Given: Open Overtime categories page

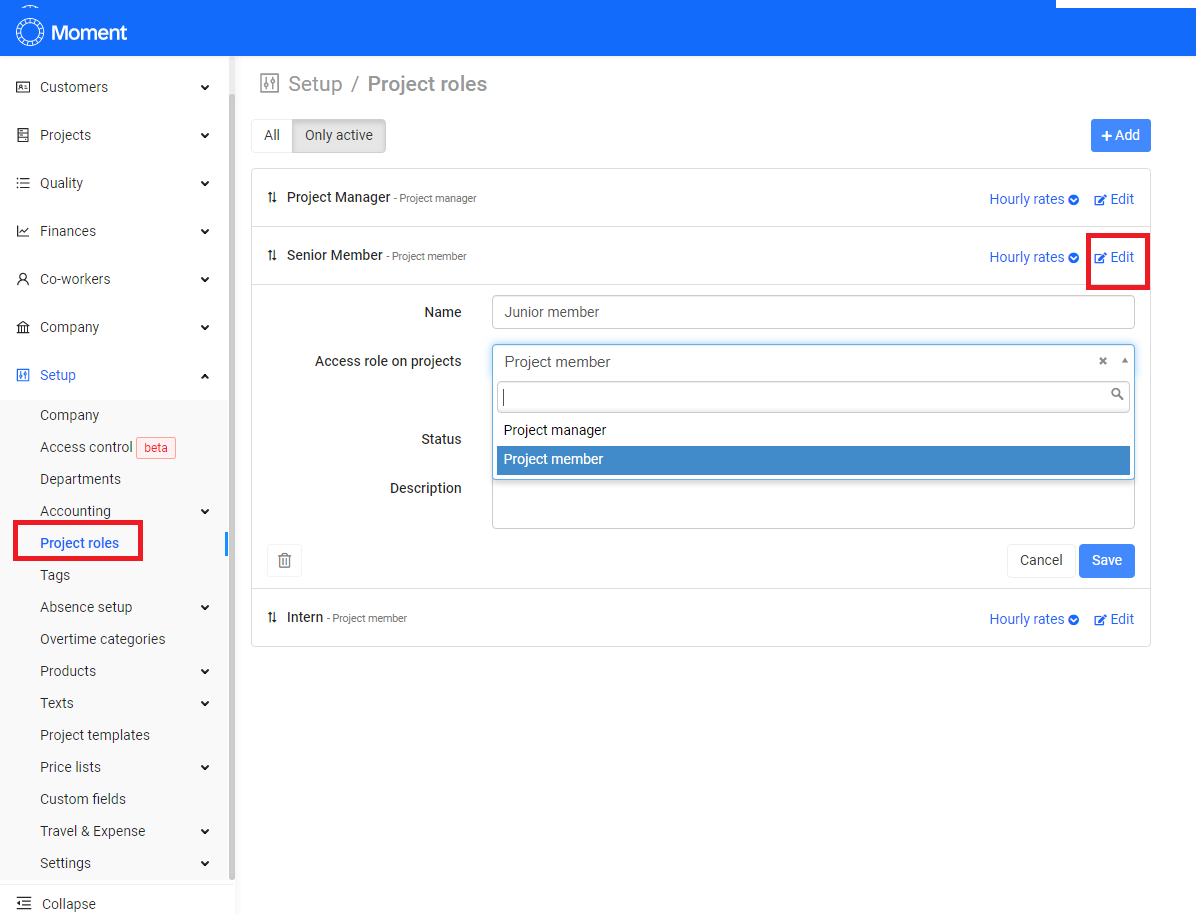Looking at the screenshot, I should (x=102, y=639).
